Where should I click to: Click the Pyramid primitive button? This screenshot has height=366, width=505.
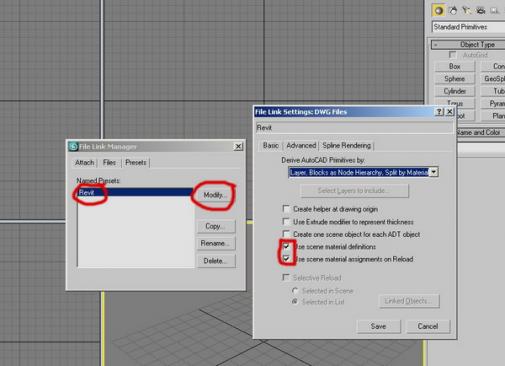(493, 104)
